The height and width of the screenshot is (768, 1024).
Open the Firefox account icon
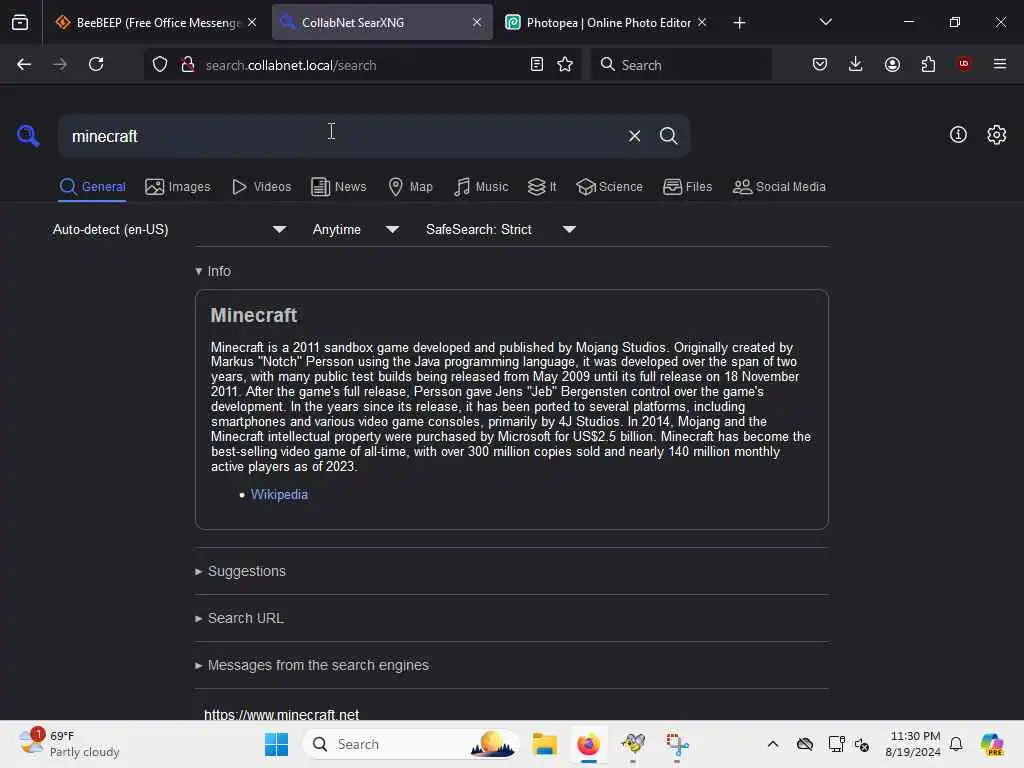coord(892,64)
